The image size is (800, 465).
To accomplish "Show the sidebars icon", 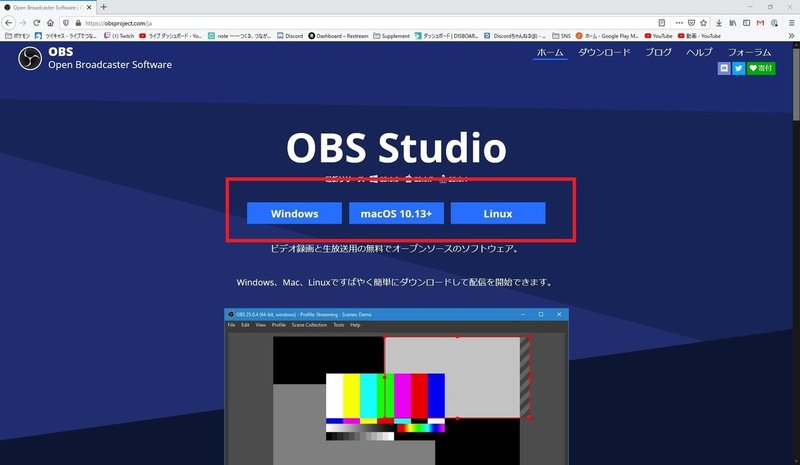I will tap(746, 23).
